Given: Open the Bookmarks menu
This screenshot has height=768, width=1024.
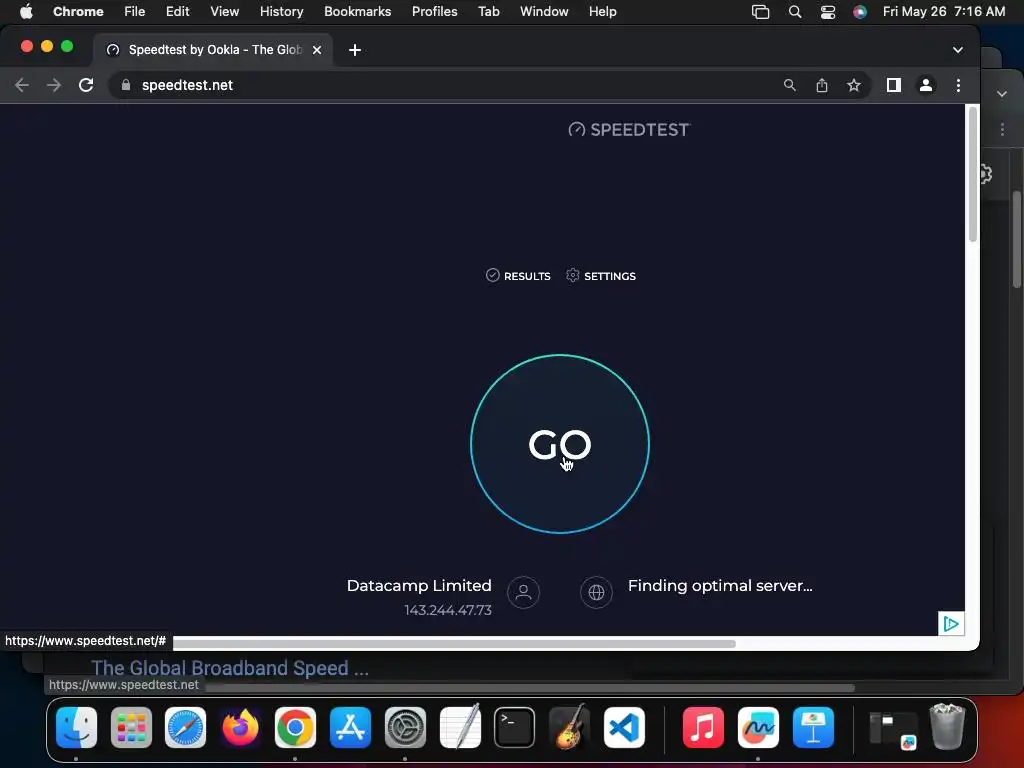Looking at the screenshot, I should [x=357, y=11].
